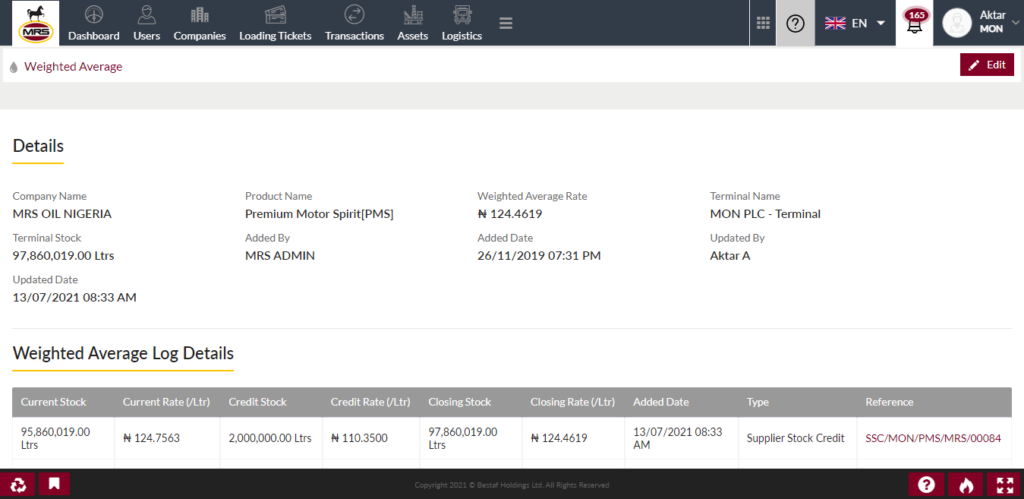This screenshot has height=499, width=1024.
Task: Click the Closing Rate (/Ltr) column header
Action: click(573, 402)
